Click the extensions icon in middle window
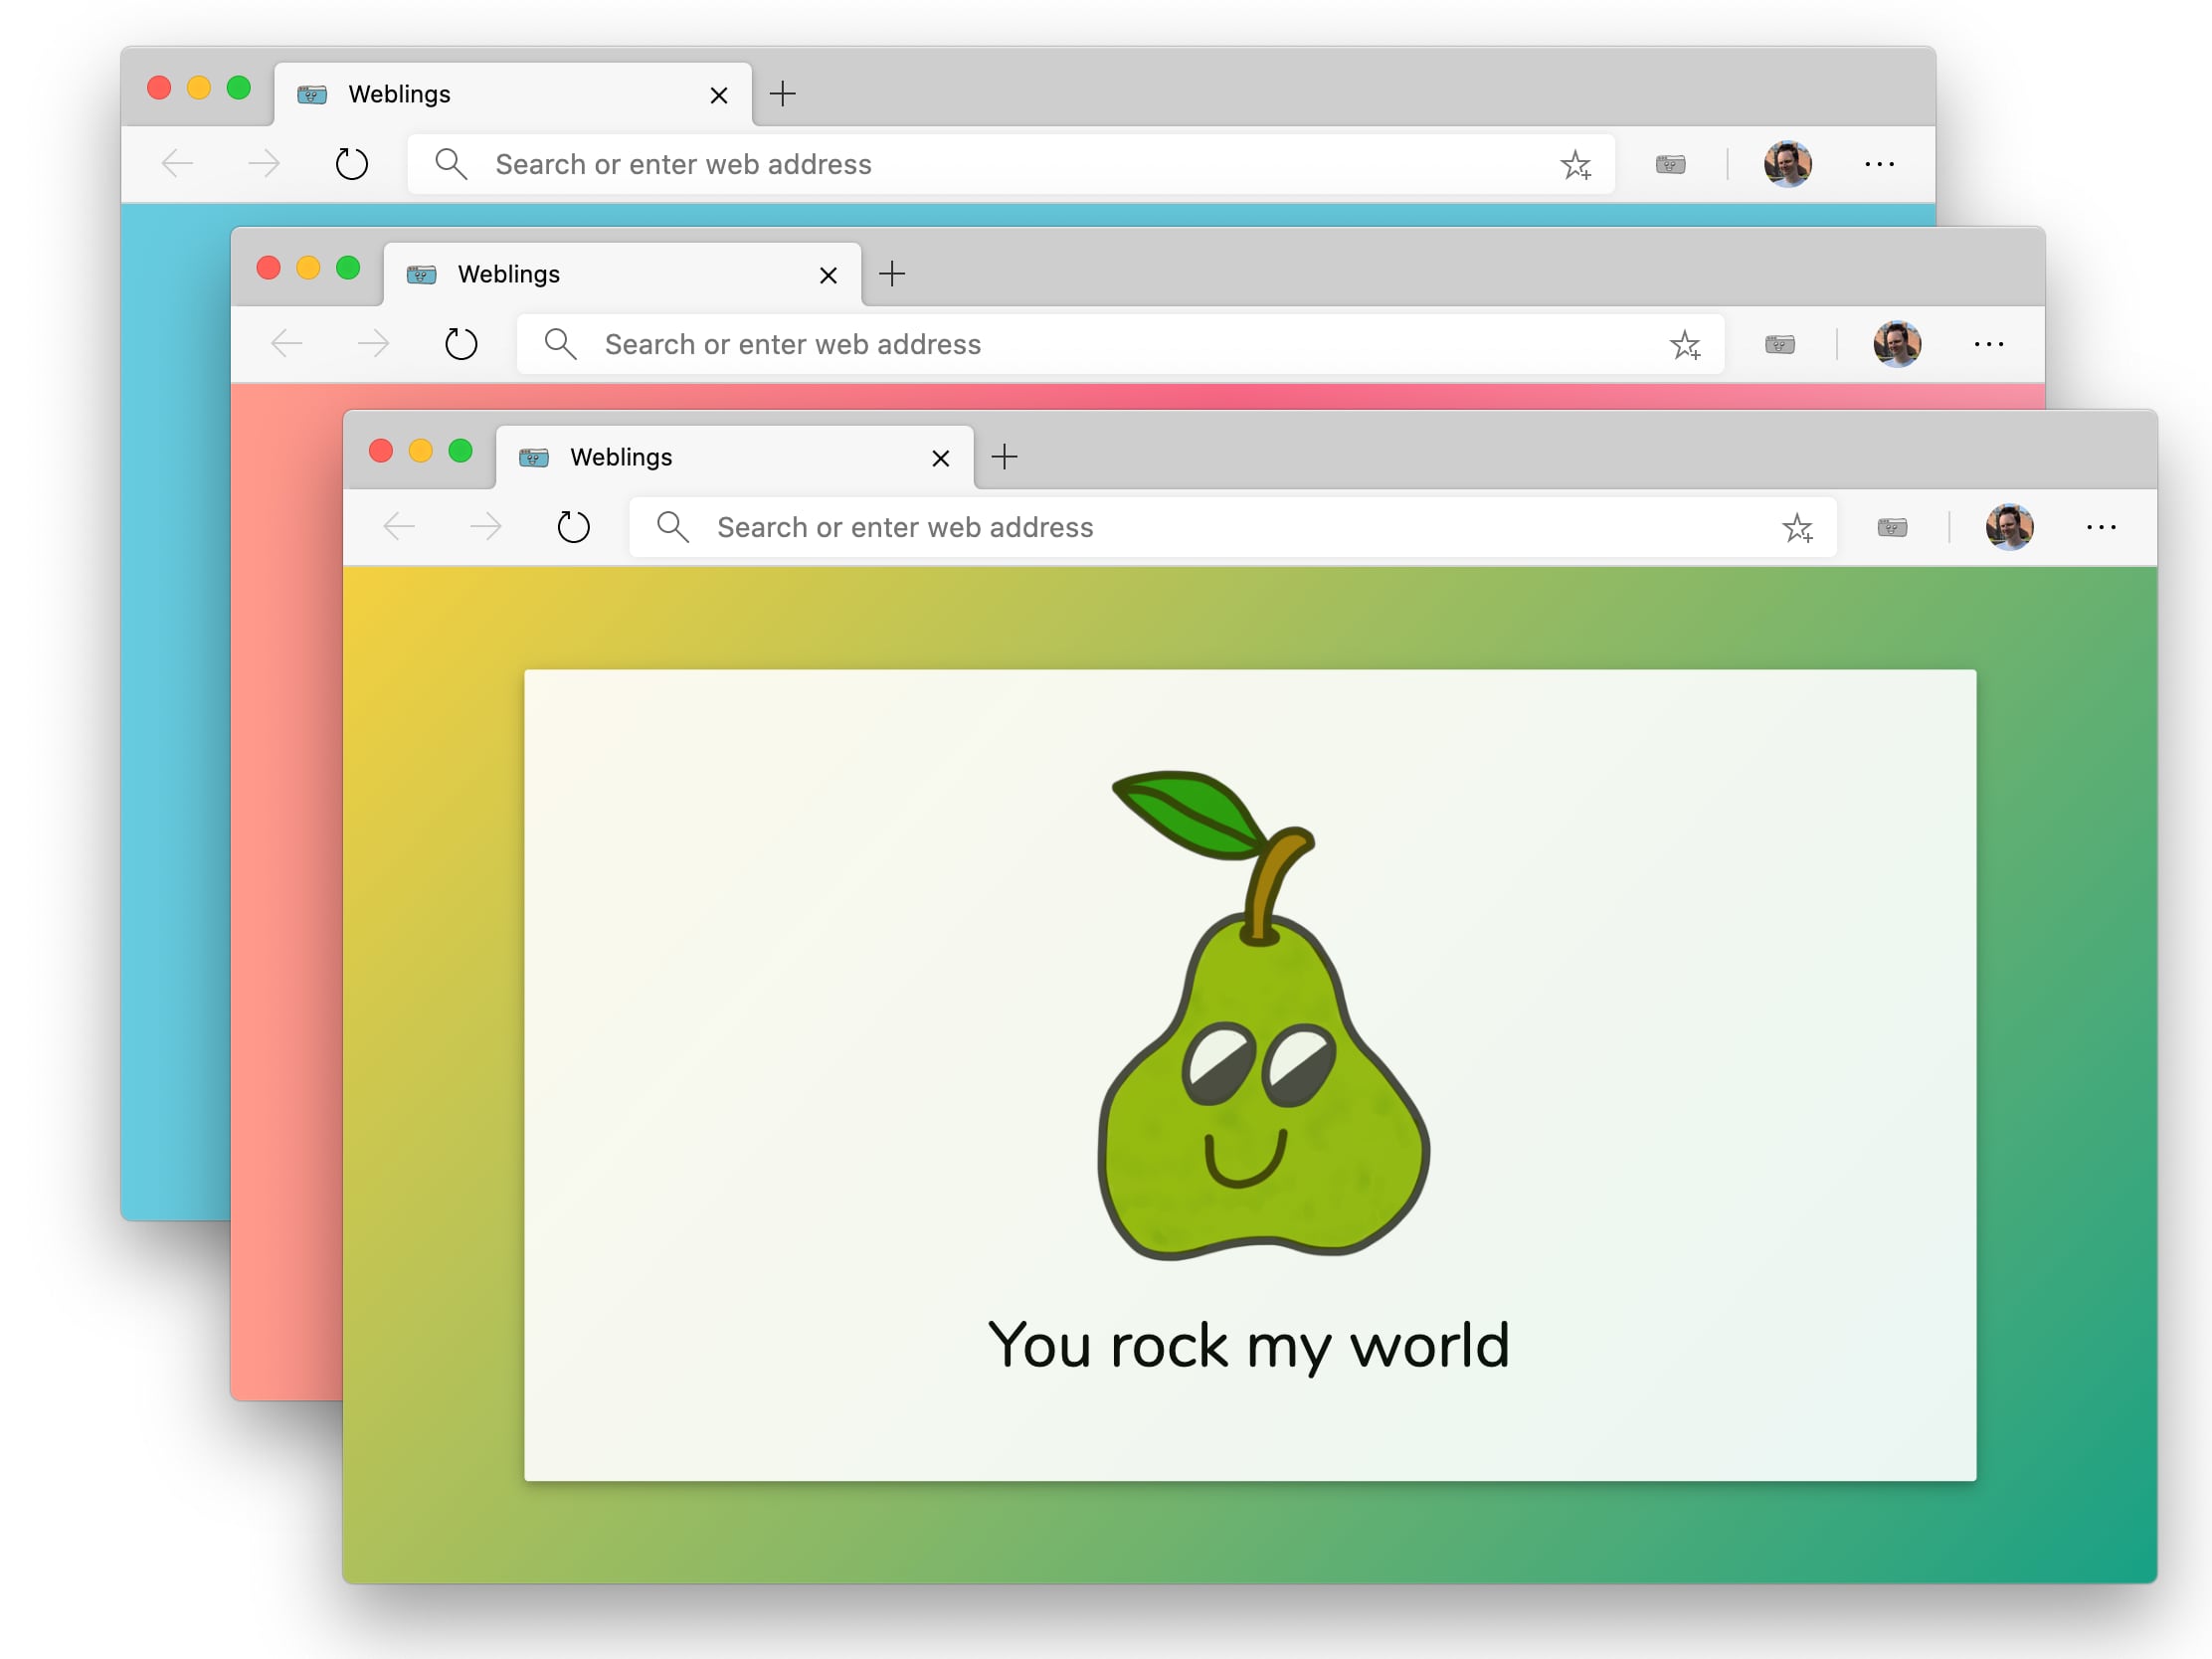 [x=1778, y=345]
